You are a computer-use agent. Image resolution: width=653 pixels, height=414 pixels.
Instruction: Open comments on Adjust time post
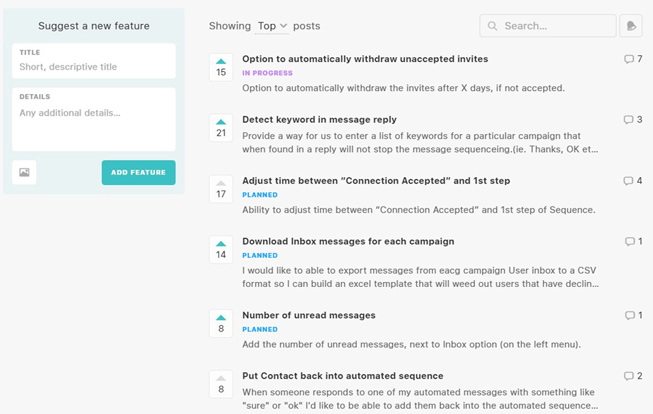[x=632, y=181]
